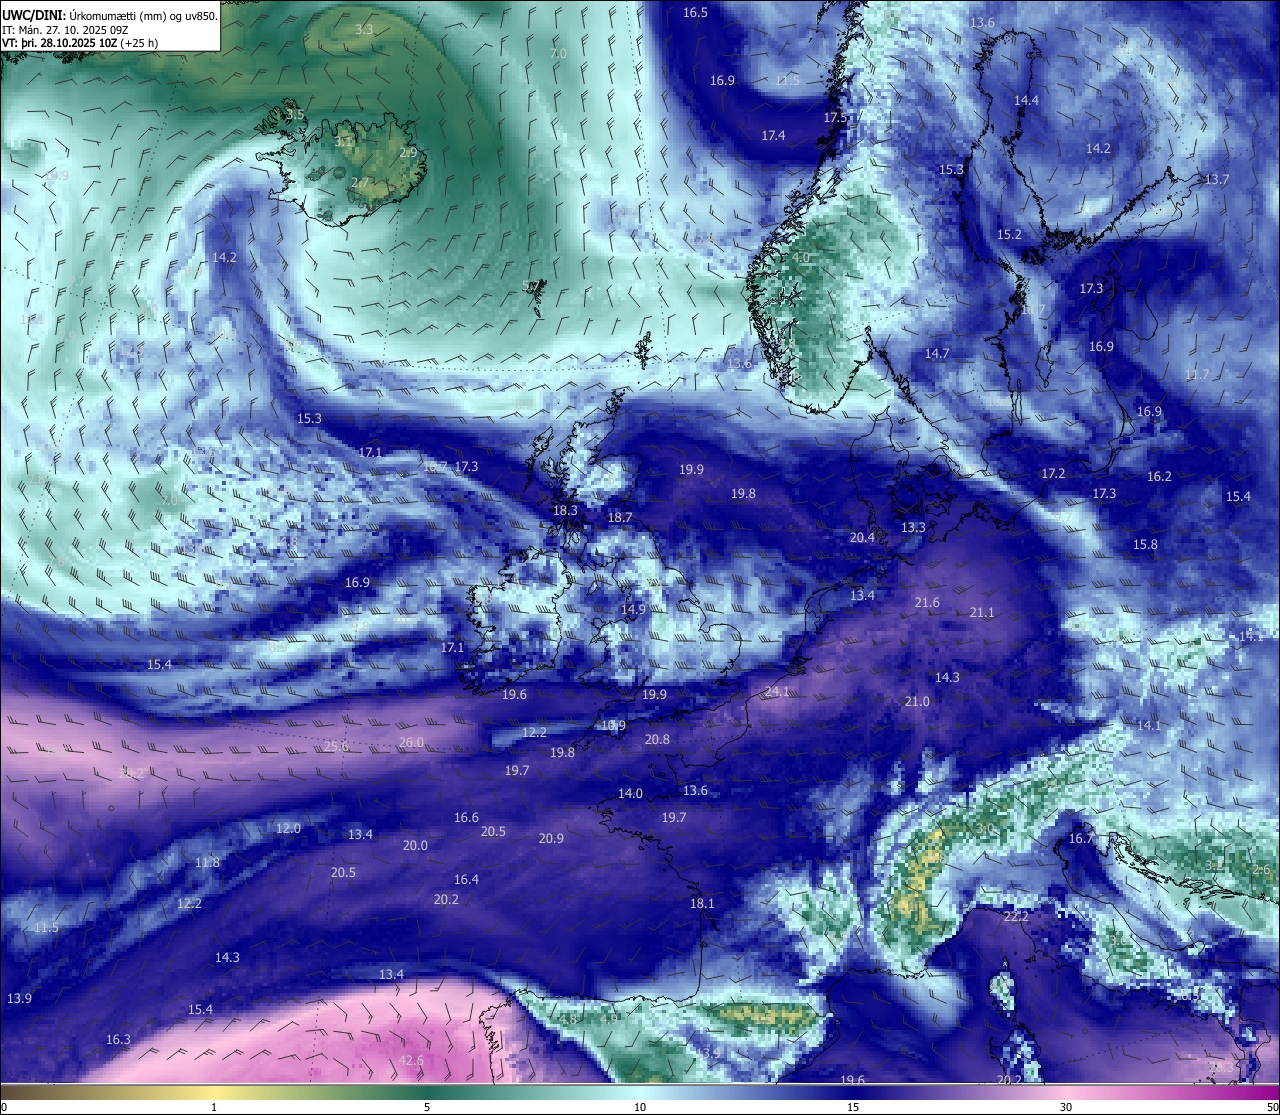Select the 17.2 label over the Baltic
The height and width of the screenshot is (1115, 1280).
point(1053,473)
